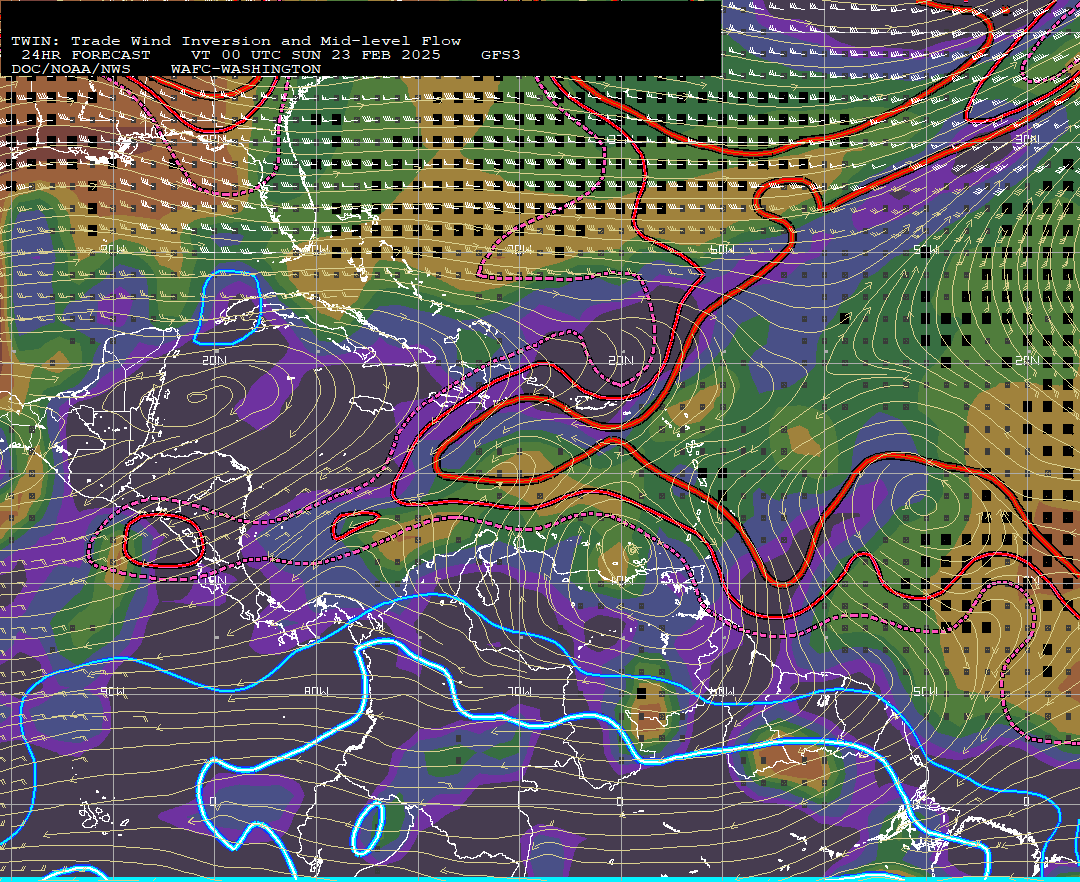Click the Jamaica island outline
1080x882 pixels.
pyautogui.click(x=371, y=403)
